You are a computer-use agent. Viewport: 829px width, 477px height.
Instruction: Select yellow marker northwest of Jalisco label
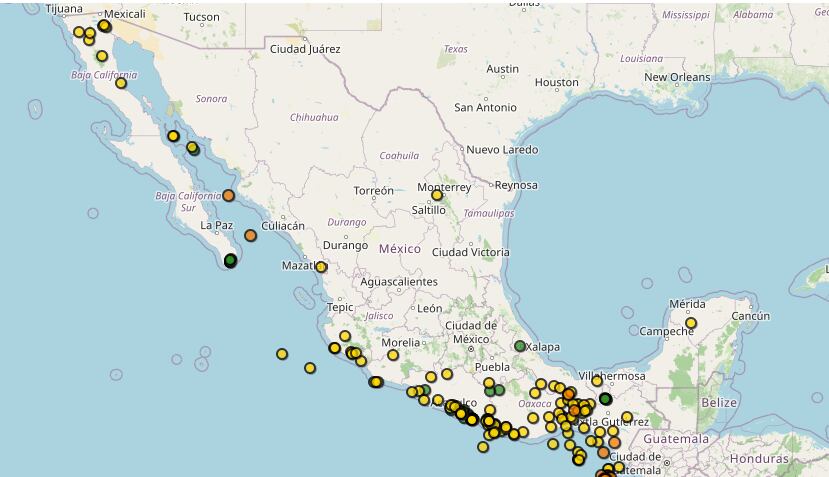click(x=345, y=336)
